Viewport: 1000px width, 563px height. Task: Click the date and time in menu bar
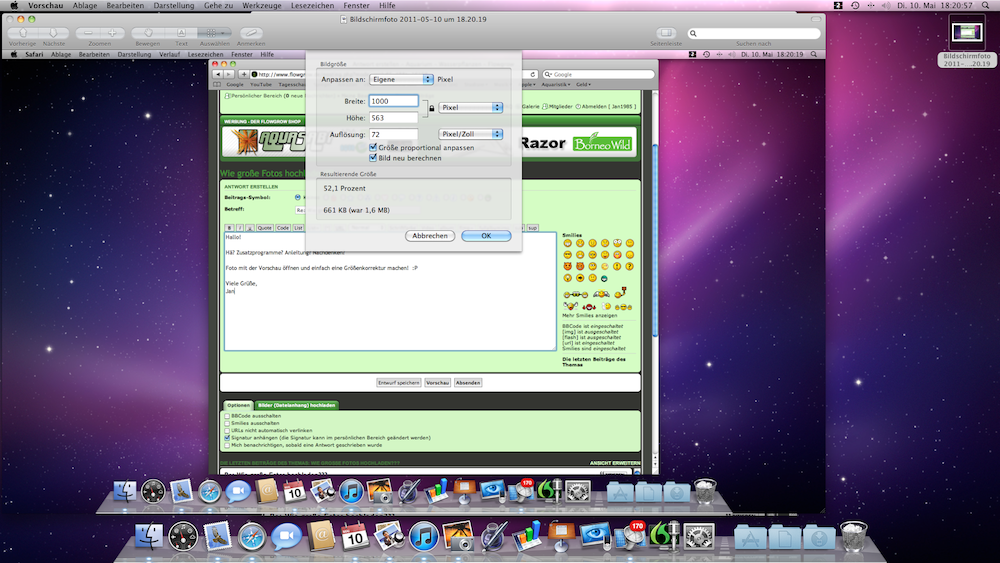click(935, 5)
